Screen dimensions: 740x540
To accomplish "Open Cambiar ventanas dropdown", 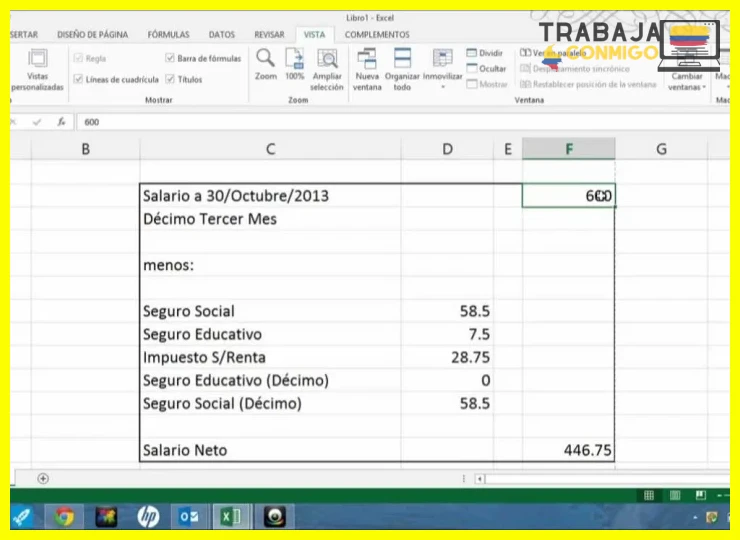I will coord(687,81).
